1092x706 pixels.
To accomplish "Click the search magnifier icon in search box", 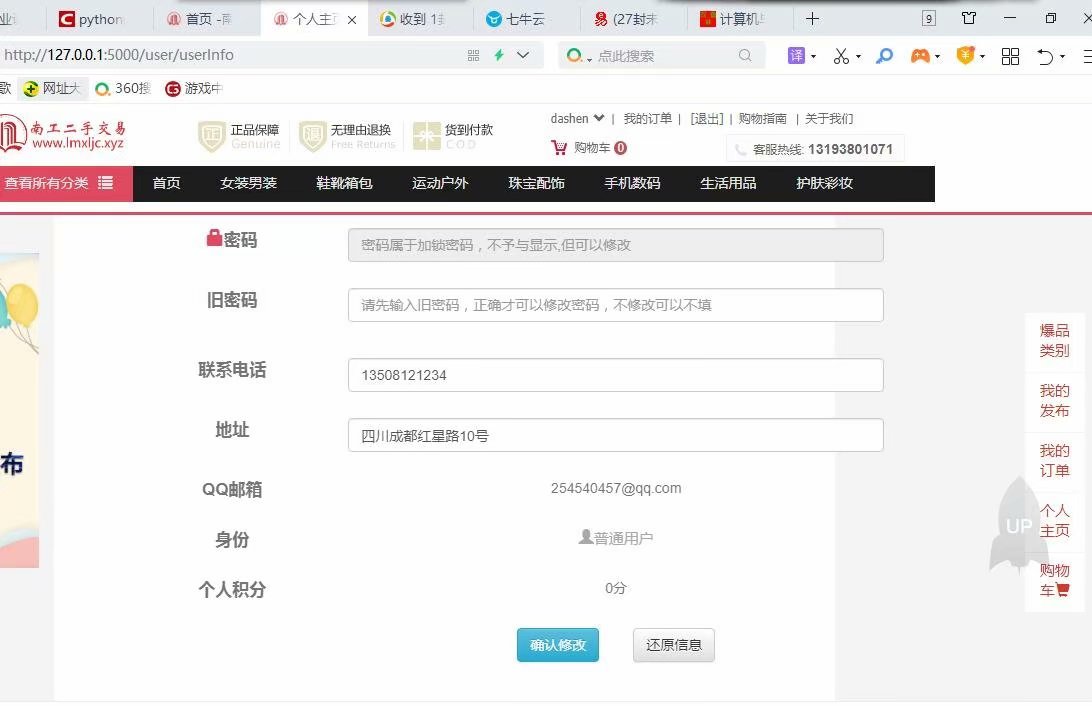I will (x=745, y=55).
